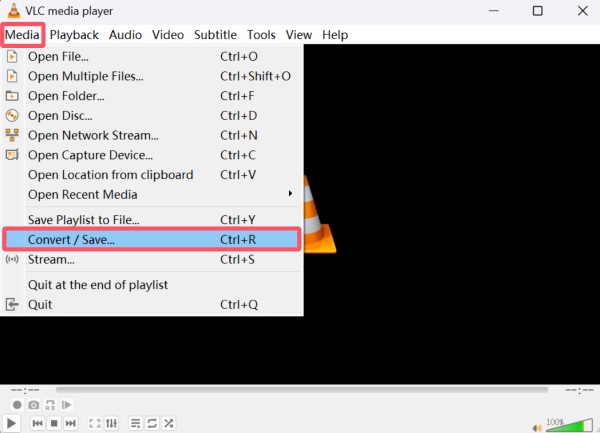
Task: Click the playback seek bar
Action: 300,390
